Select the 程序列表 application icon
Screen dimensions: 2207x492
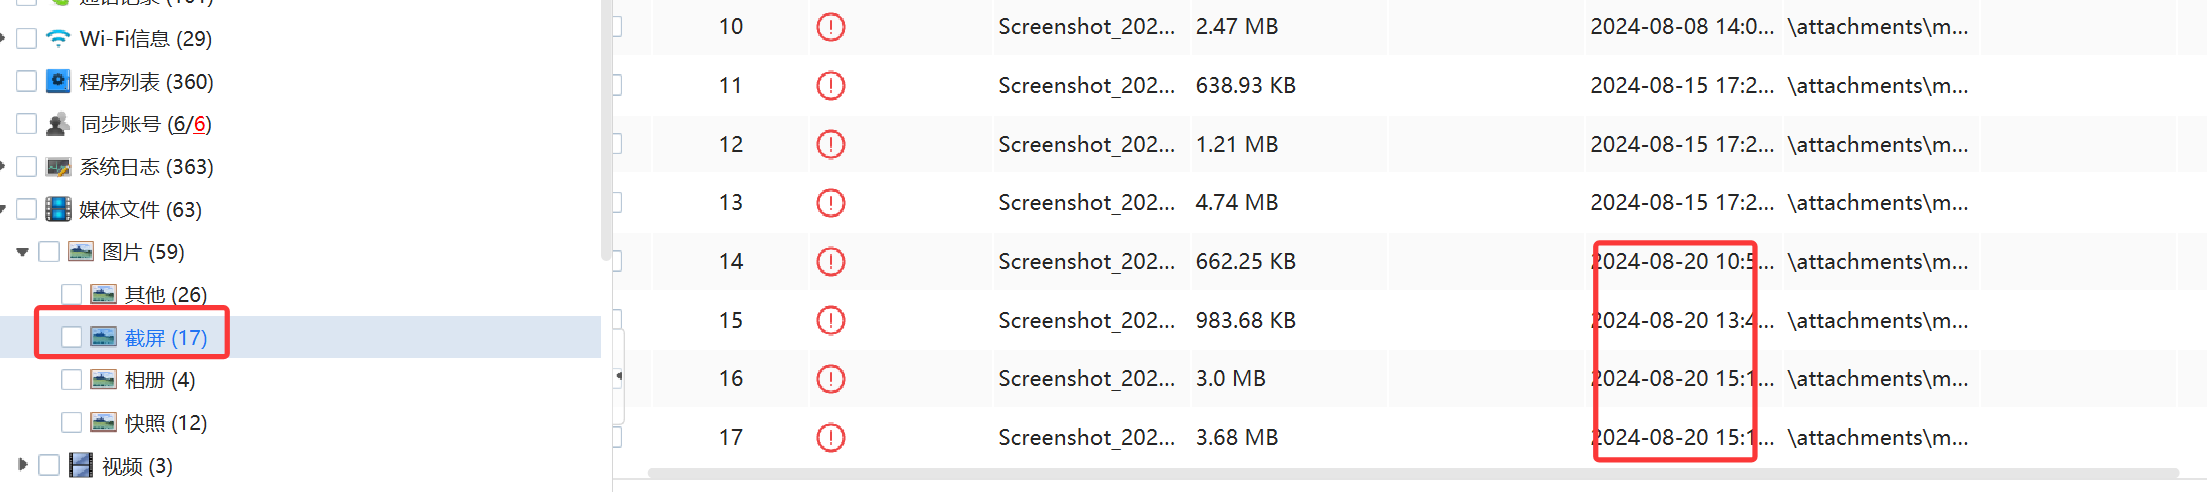[59, 81]
